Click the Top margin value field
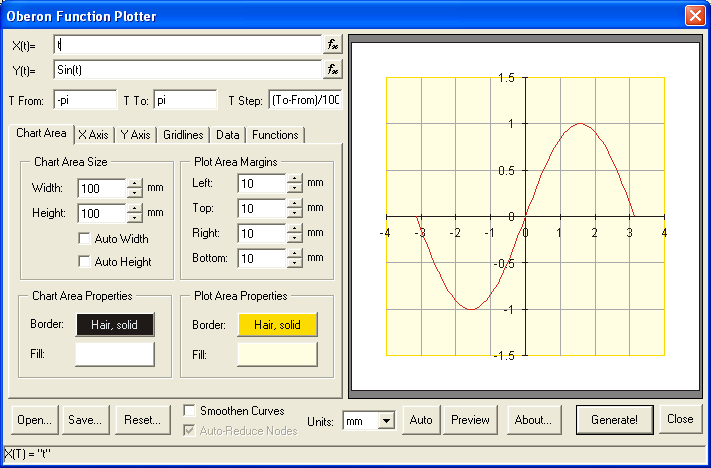Viewport: 711px width, 468px height. [x=262, y=209]
